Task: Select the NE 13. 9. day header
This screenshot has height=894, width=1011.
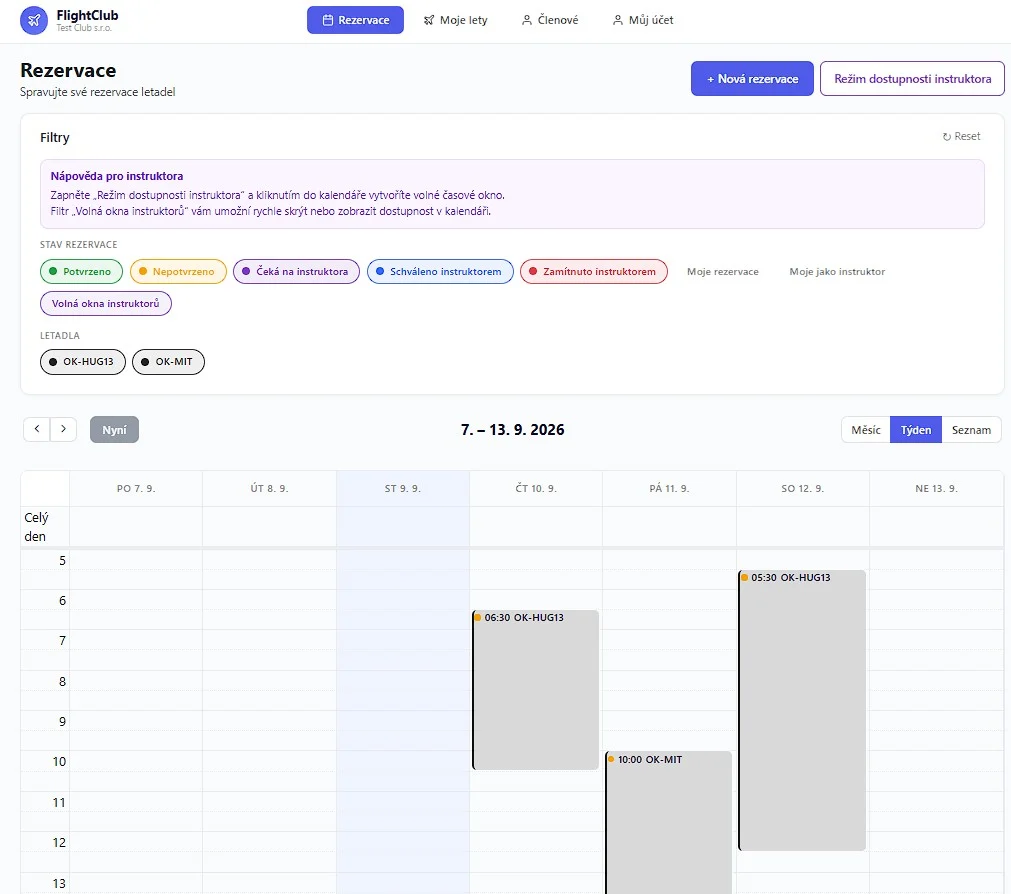Action: [936, 489]
